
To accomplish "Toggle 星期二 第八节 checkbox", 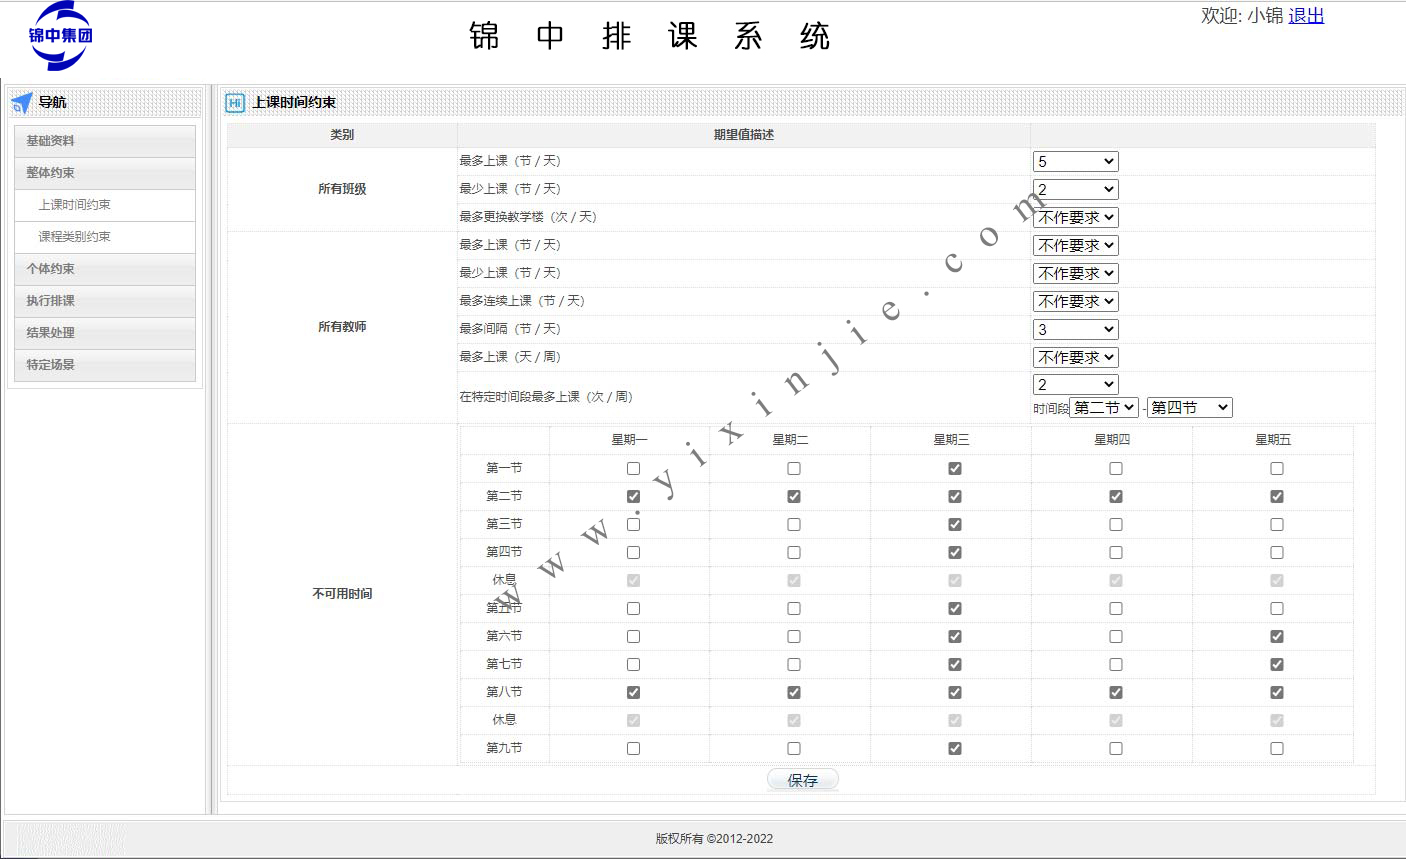I will [794, 692].
